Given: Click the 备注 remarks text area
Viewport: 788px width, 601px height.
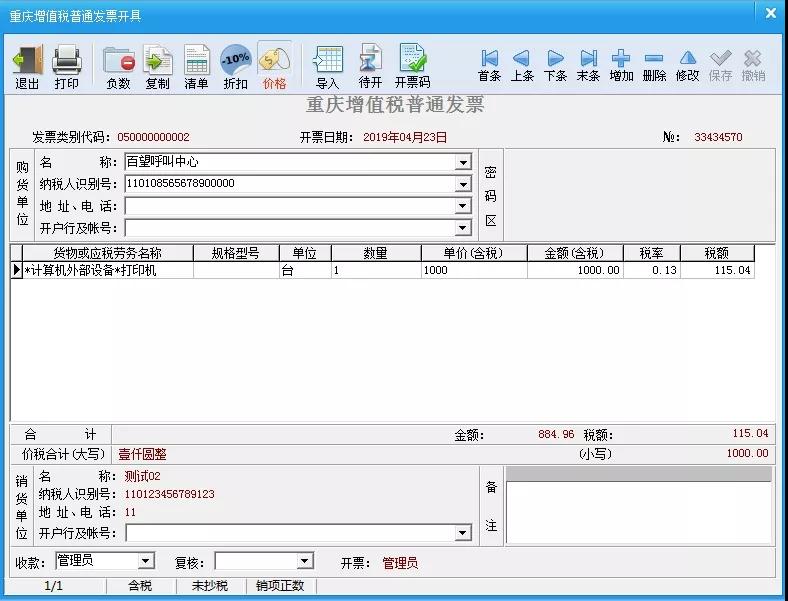Looking at the screenshot, I should click(x=639, y=512).
